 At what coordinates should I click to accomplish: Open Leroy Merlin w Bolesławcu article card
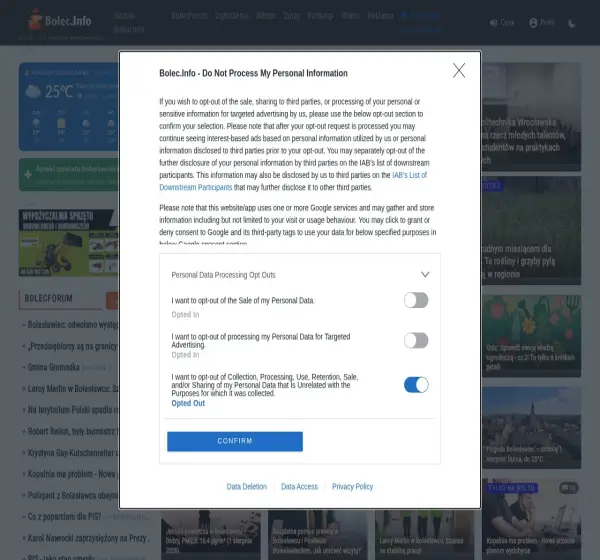coord(424,535)
